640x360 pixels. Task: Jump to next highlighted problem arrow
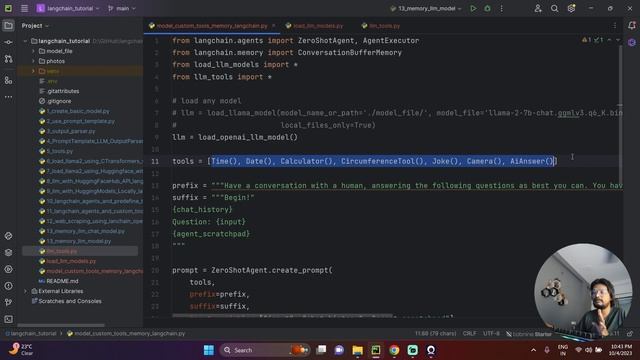coord(618,40)
